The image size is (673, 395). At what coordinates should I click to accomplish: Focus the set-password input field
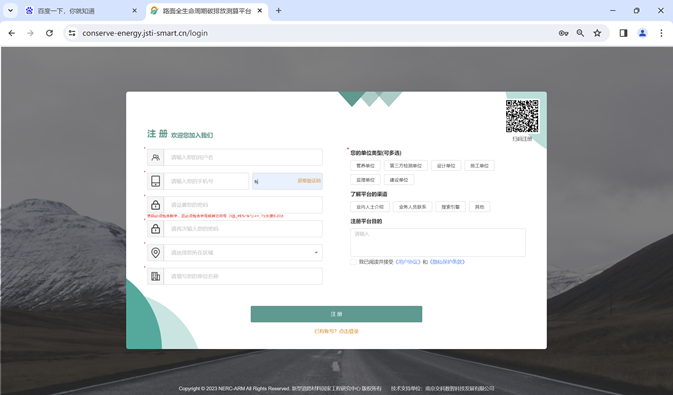[243, 205]
